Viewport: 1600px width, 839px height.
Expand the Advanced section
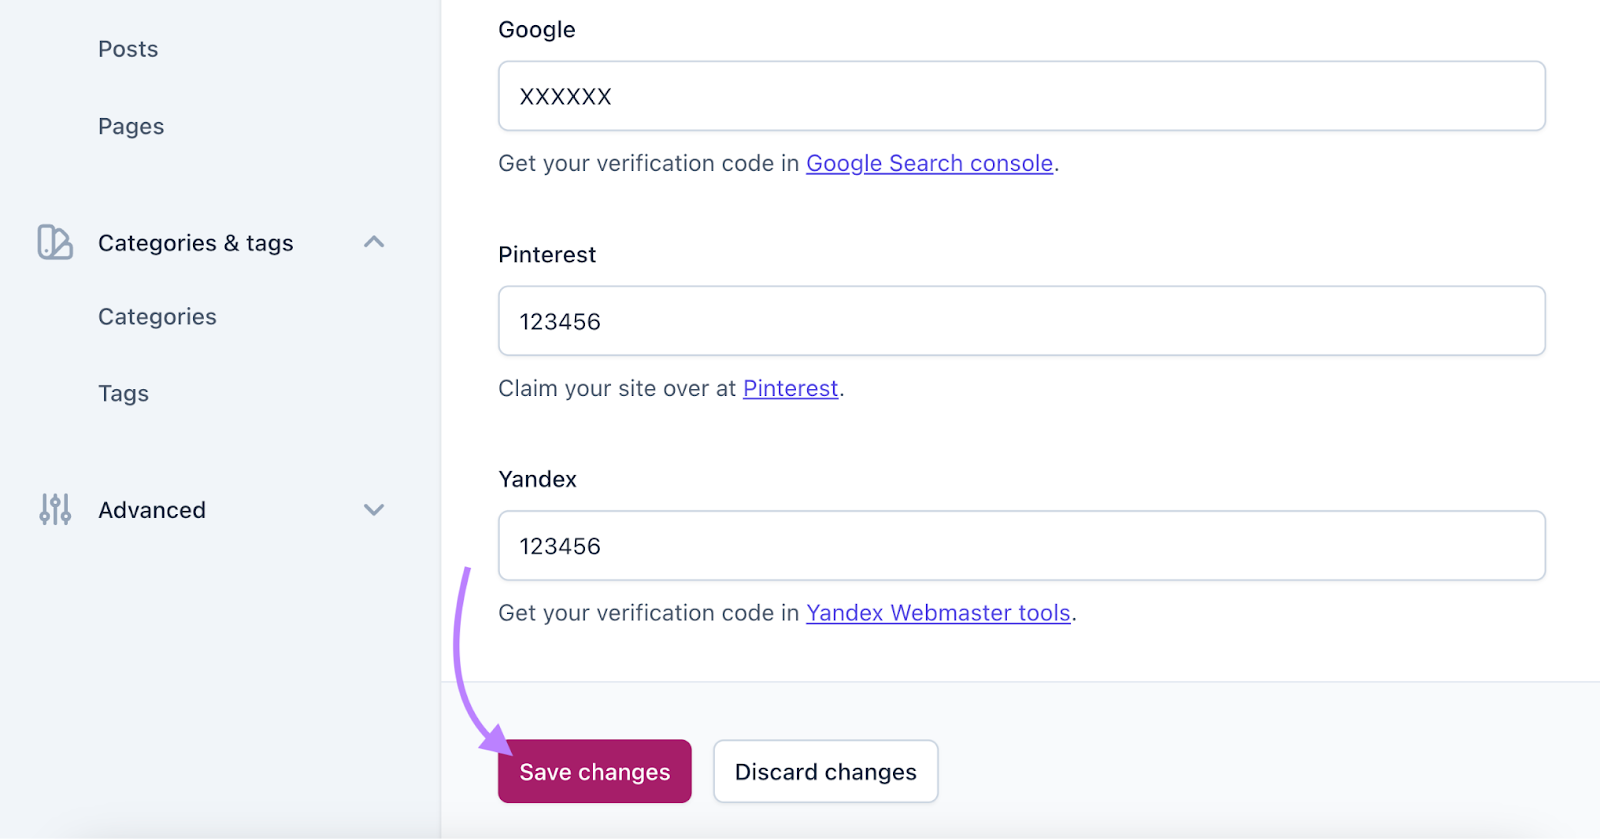pyautogui.click(x=374, y=510)
